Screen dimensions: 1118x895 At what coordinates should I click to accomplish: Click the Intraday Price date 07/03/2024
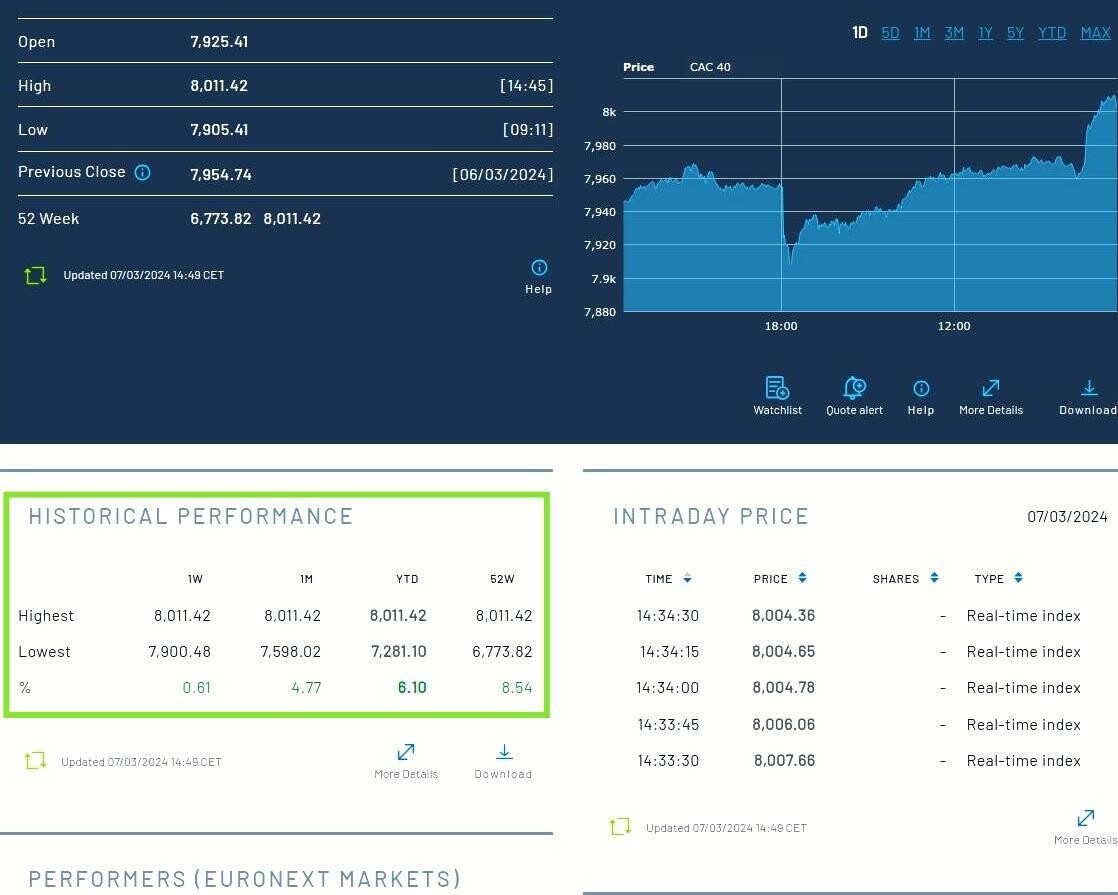(1067, 516)
